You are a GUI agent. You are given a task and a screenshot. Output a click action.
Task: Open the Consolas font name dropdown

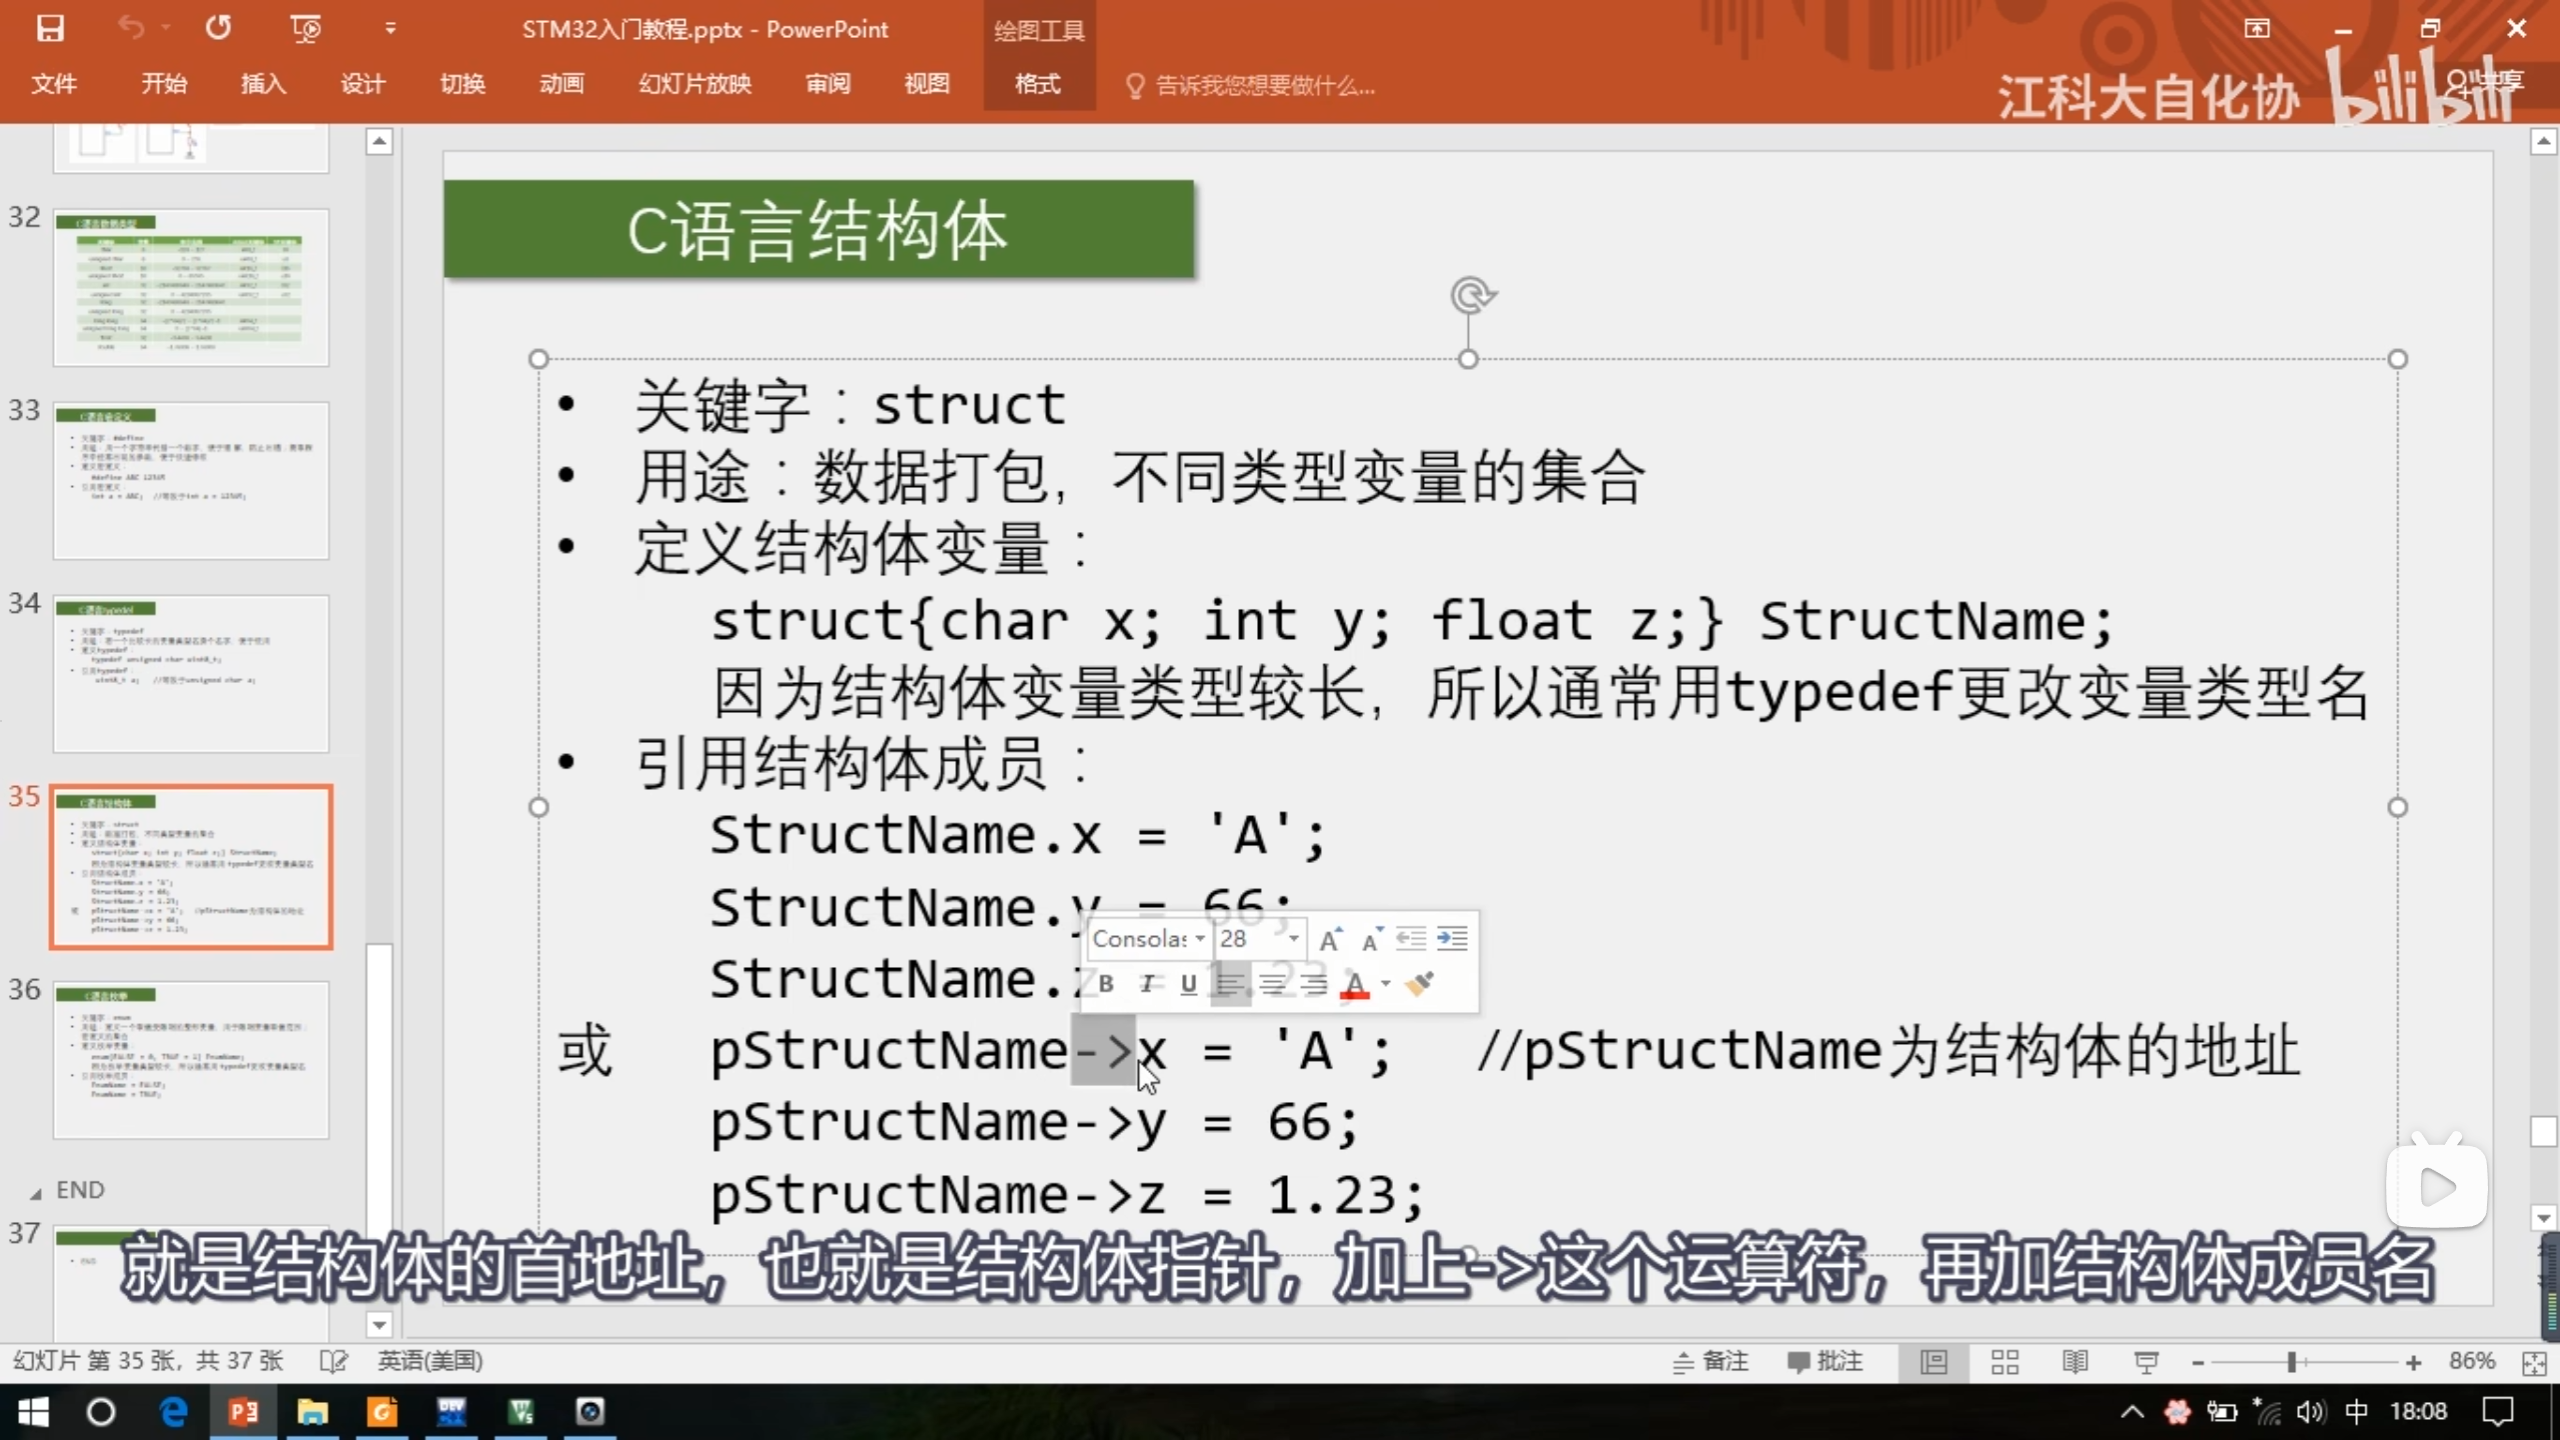[1200, 939]
